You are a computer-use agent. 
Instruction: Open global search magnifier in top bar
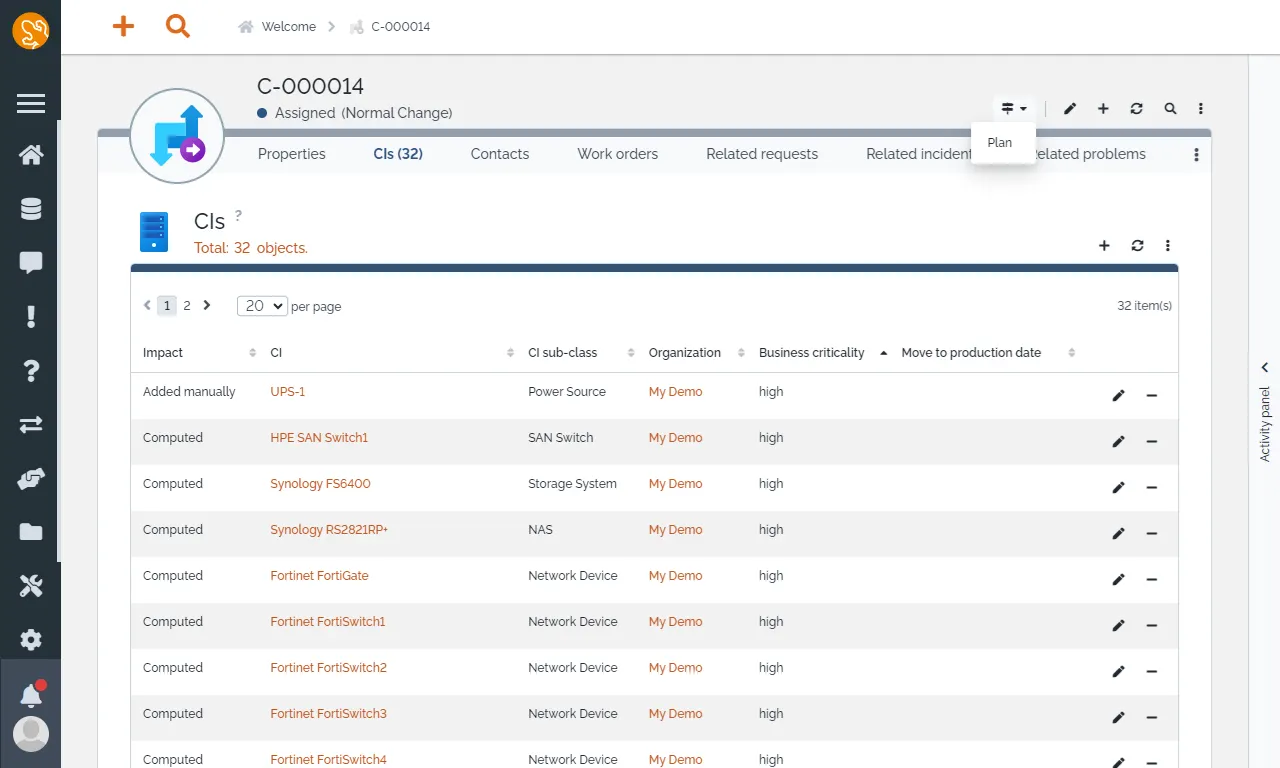coord(178,27)
